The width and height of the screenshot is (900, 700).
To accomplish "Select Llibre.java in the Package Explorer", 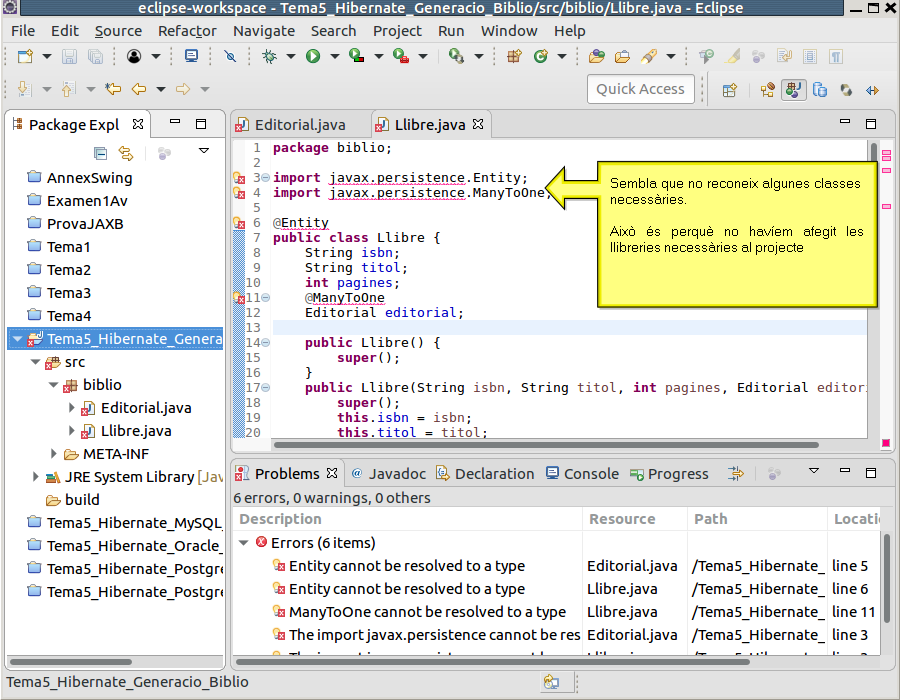I will (x=136, y=431).
